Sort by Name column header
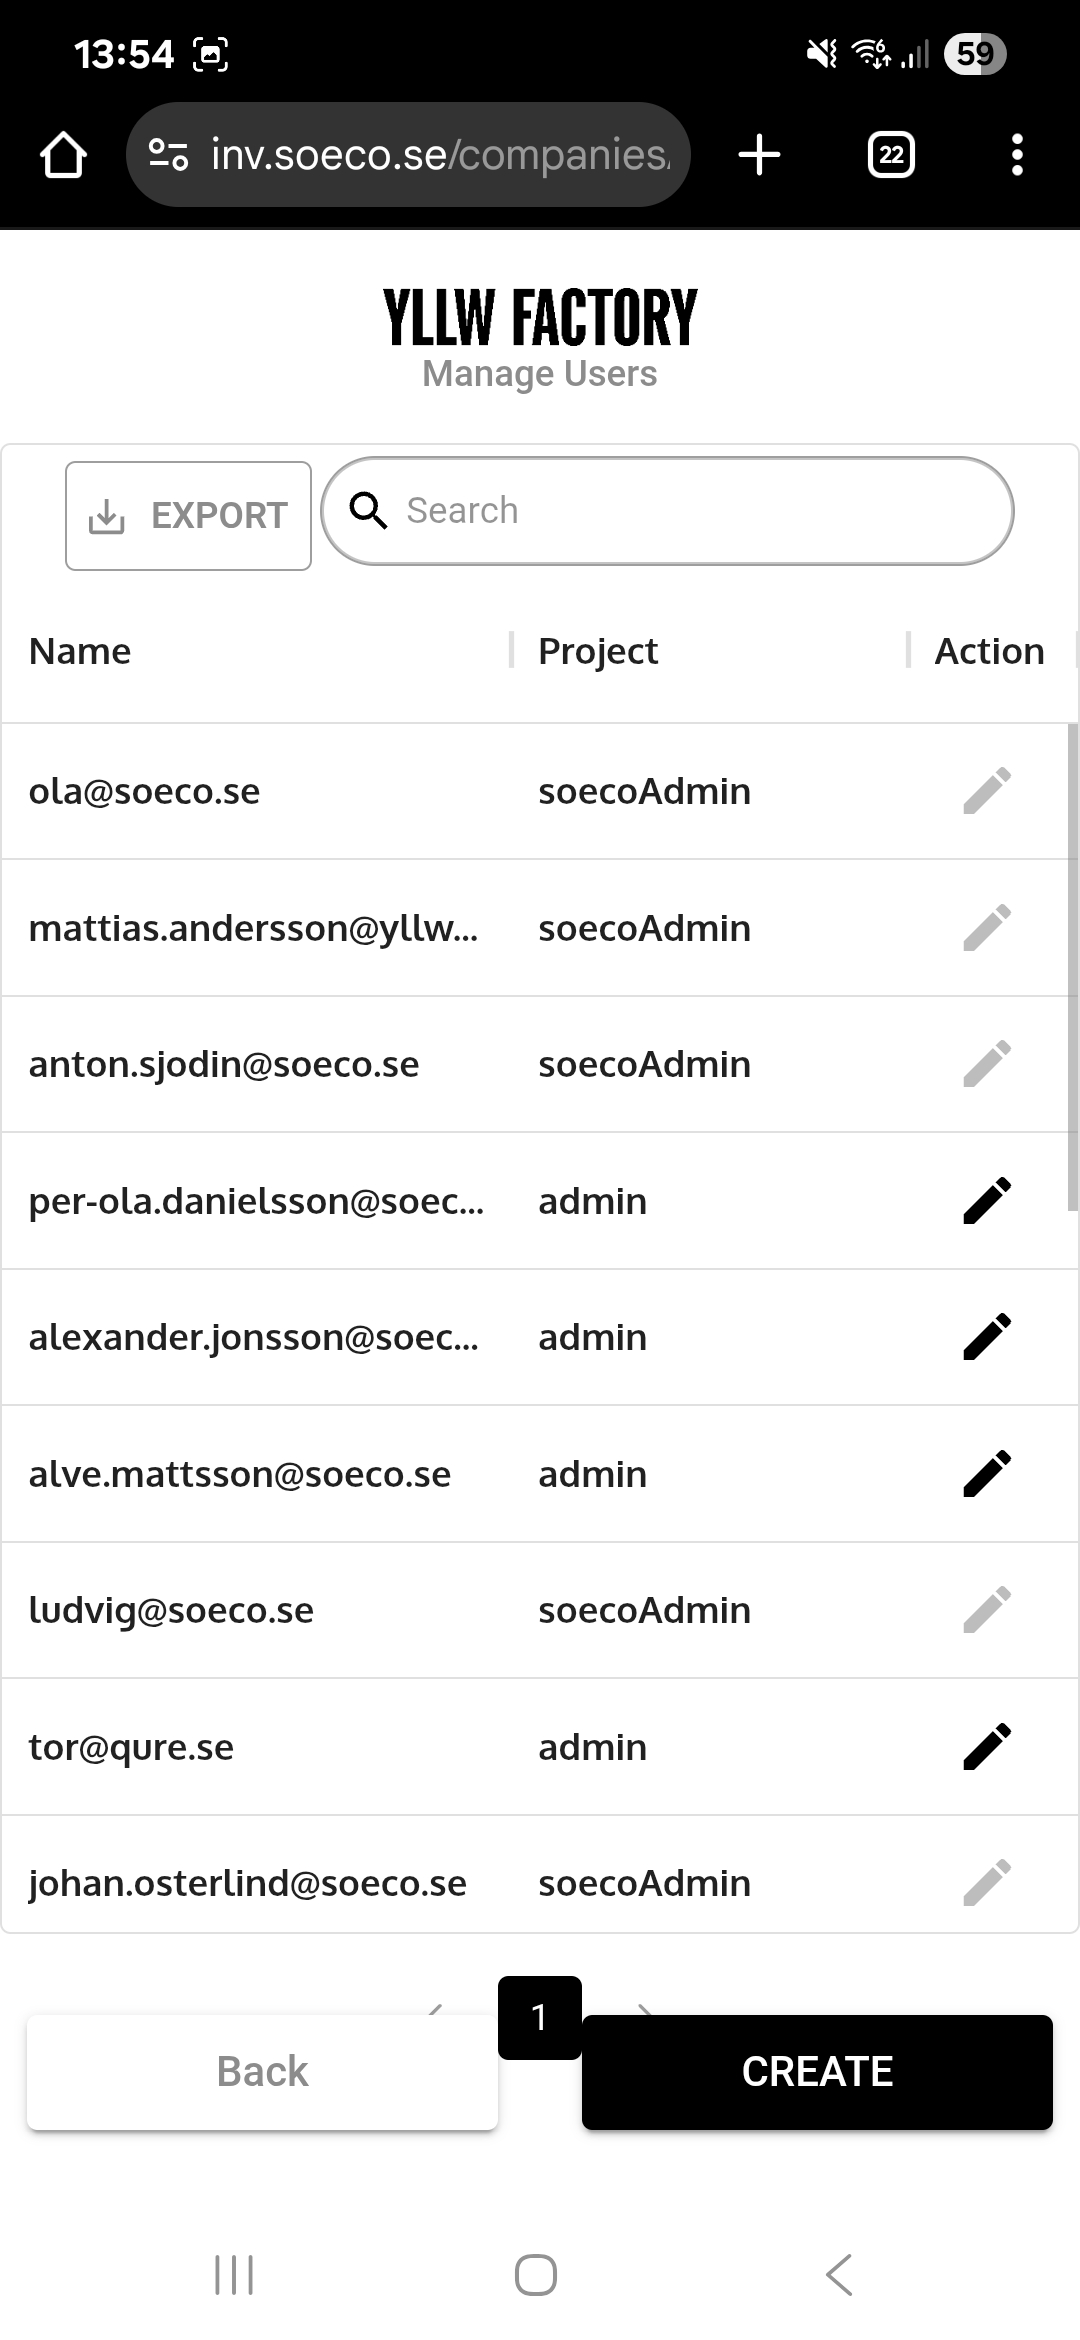The height and width of the screenshot is (2340, 1080). (x=80, y=651)
